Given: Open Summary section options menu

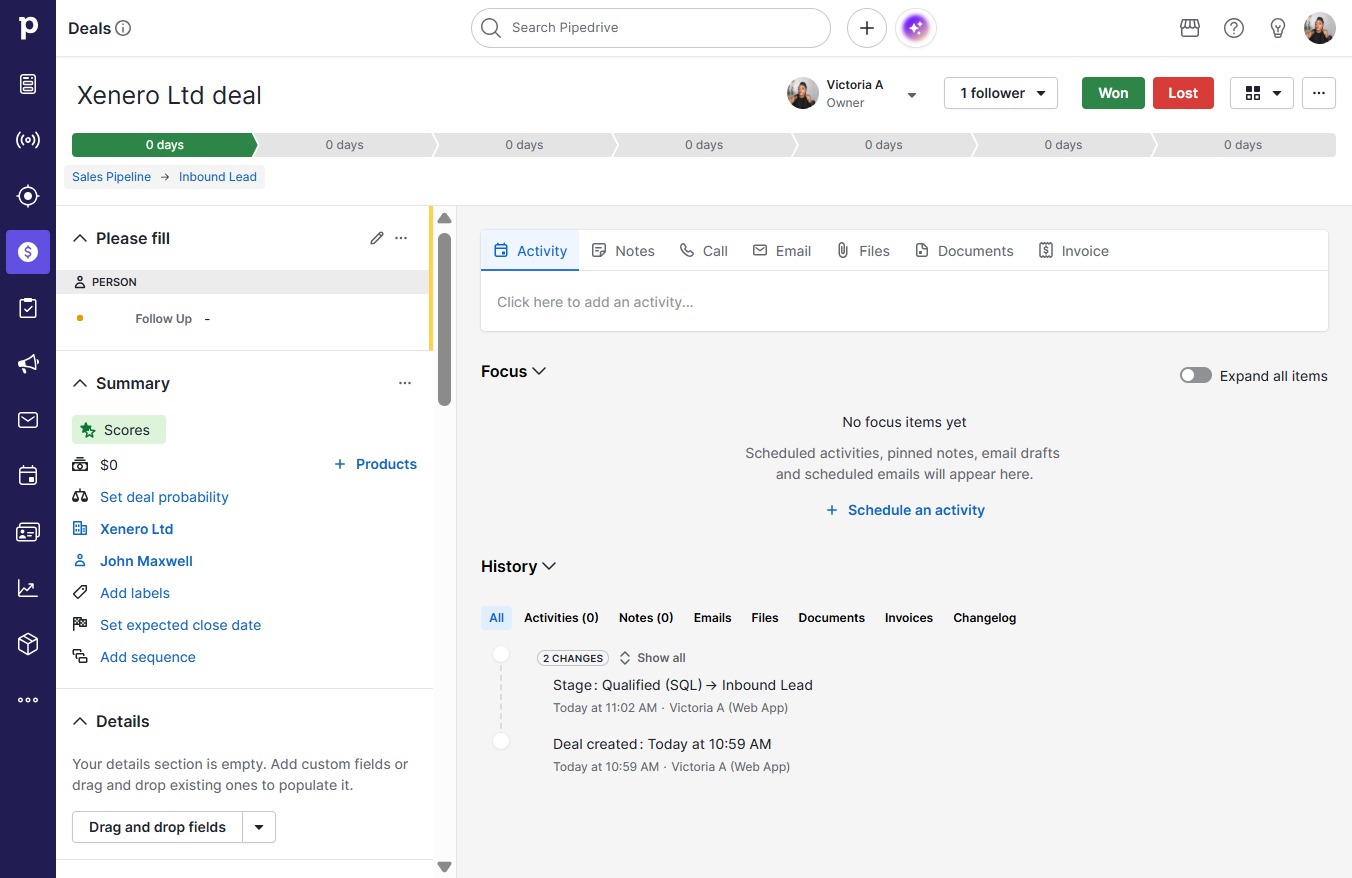Looking at the screenshot, I should [405, 383].
